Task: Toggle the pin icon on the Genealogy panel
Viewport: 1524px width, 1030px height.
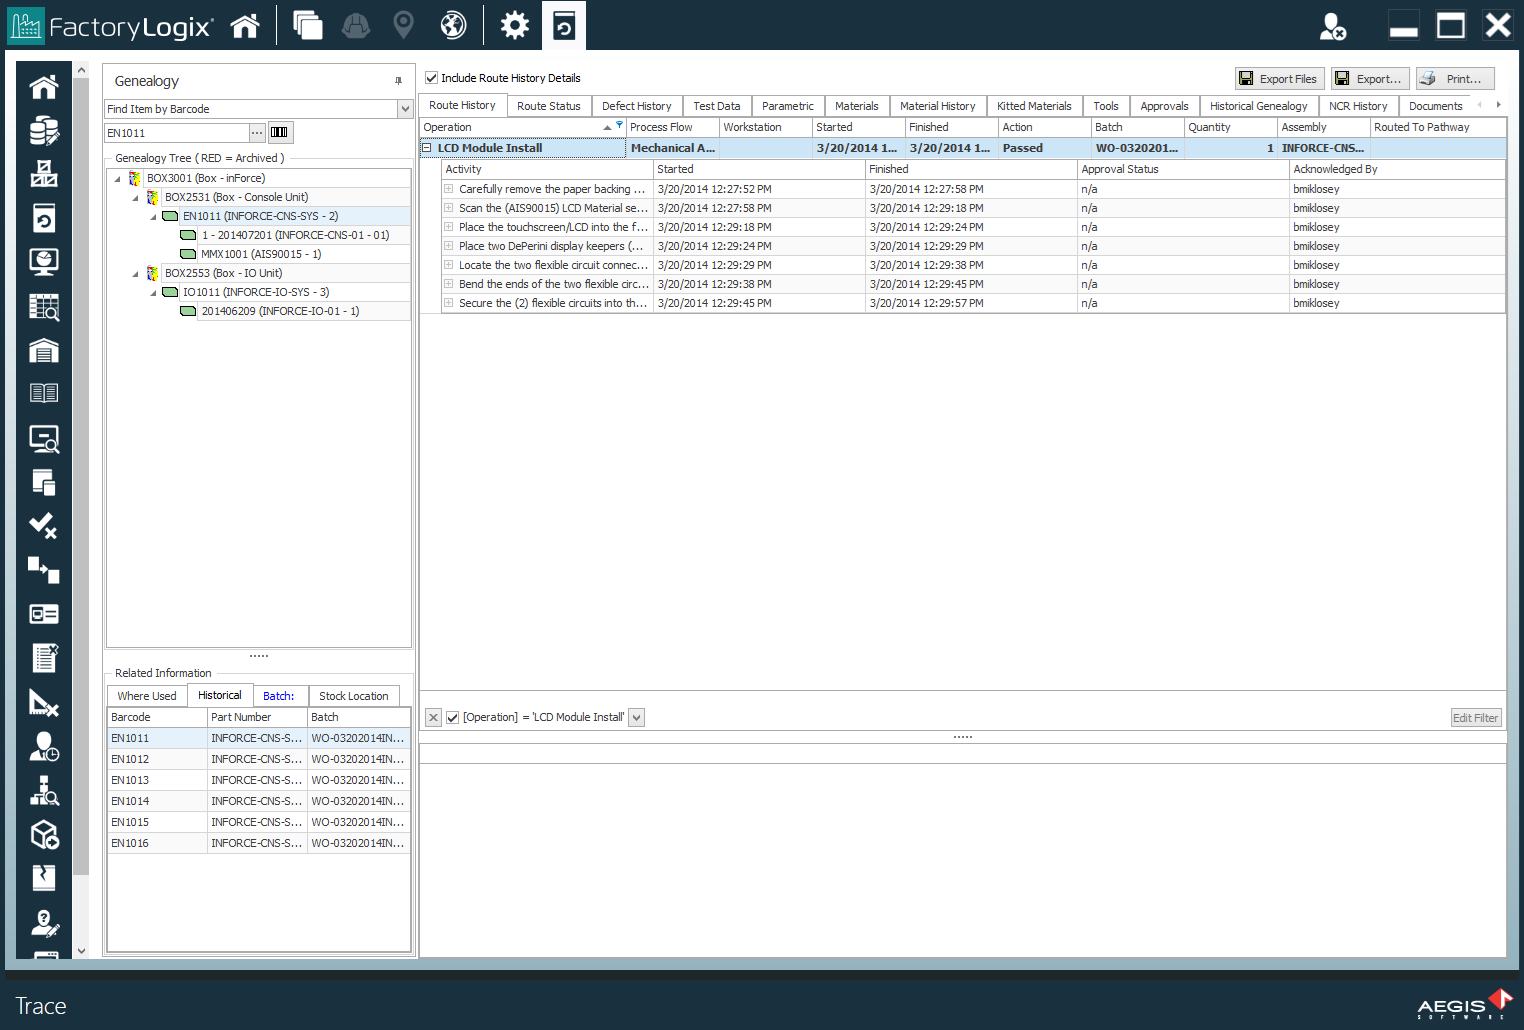Action: click(397, 81)
